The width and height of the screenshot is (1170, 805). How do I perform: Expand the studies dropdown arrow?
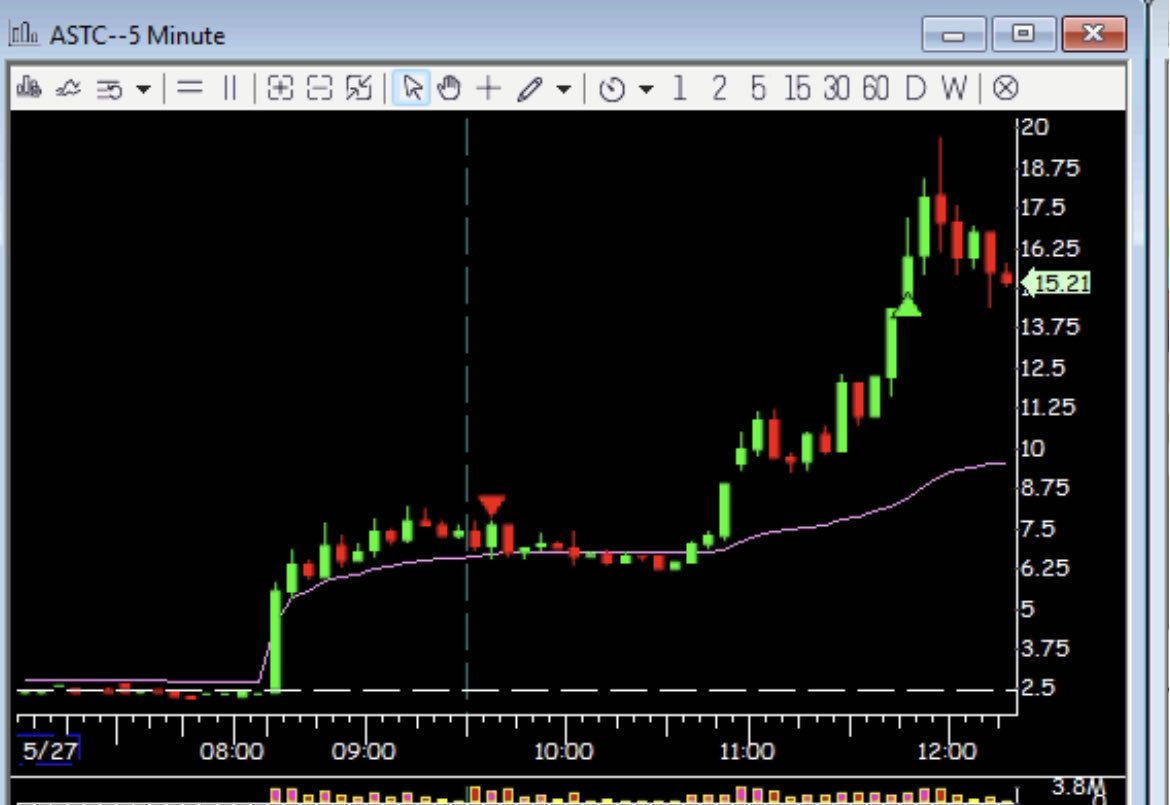click(143, 90)
